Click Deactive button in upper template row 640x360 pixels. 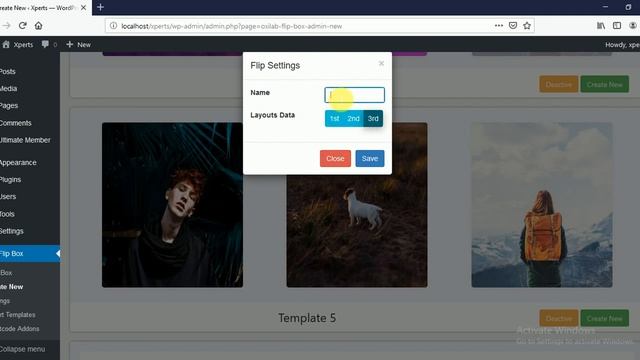(x=559, y=84)
